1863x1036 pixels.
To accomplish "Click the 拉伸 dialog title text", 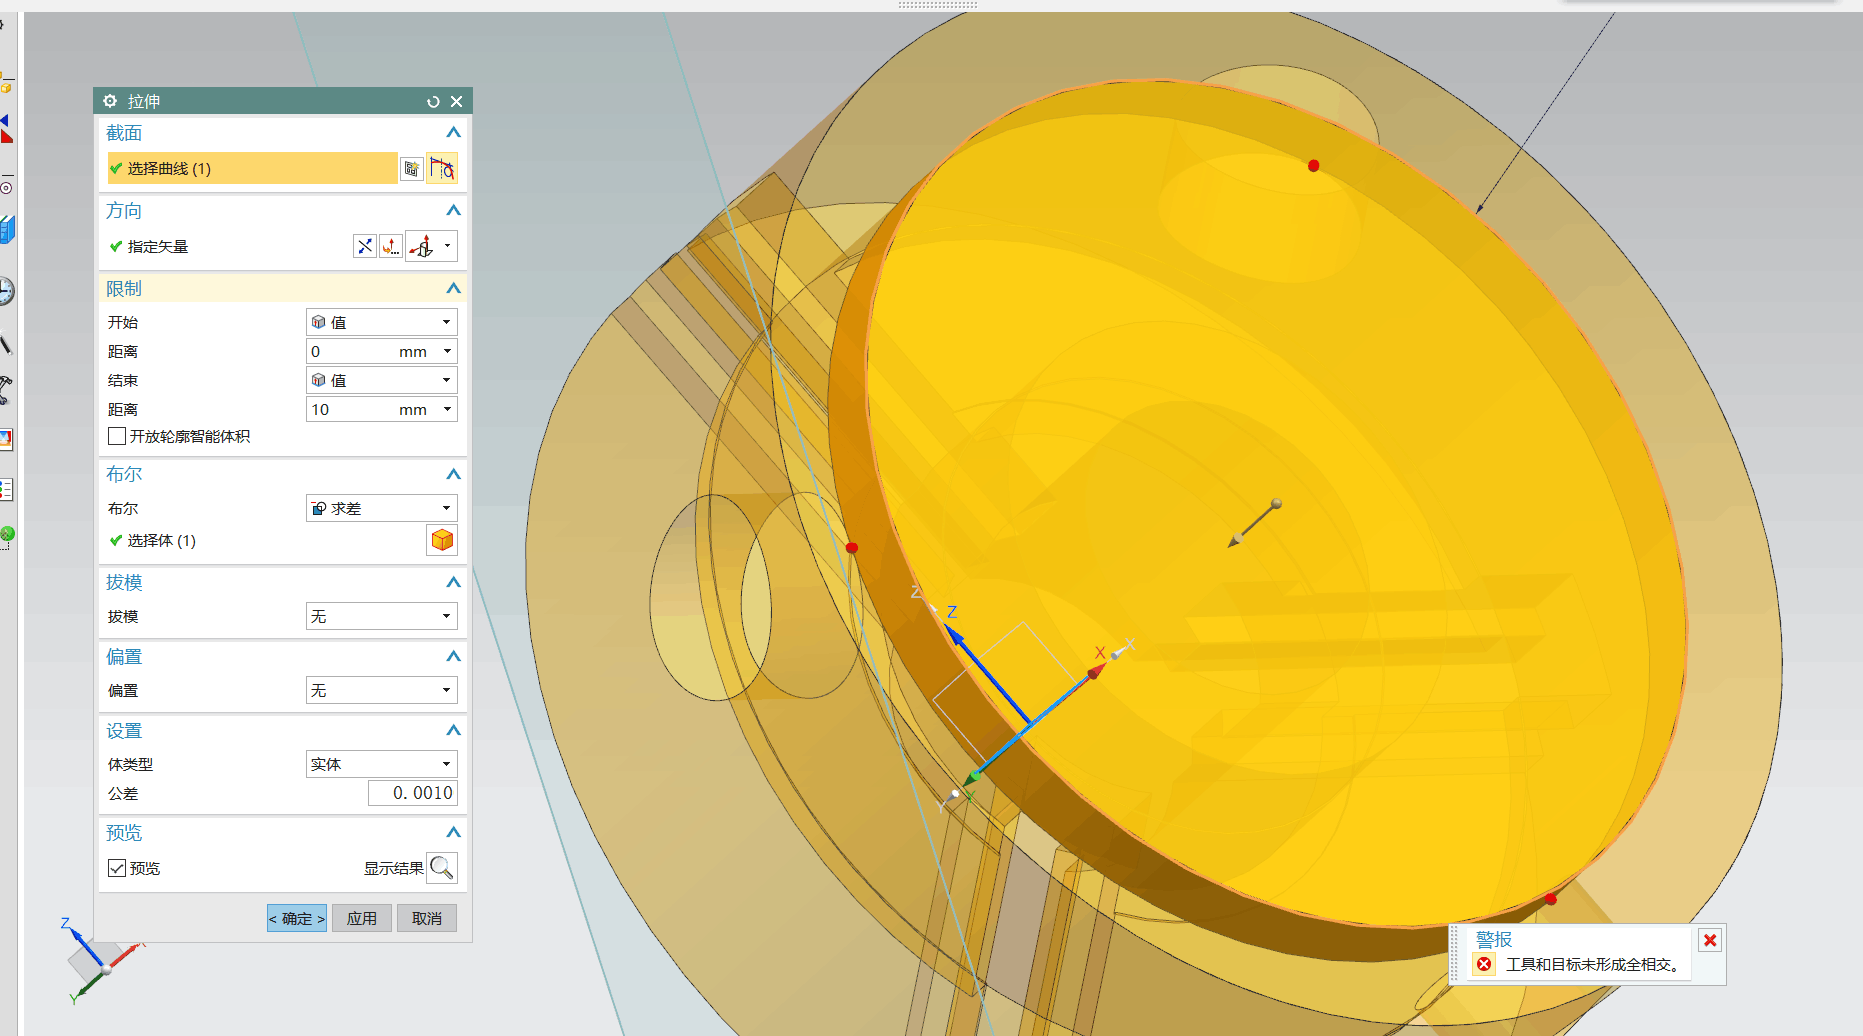I will 144,101.
